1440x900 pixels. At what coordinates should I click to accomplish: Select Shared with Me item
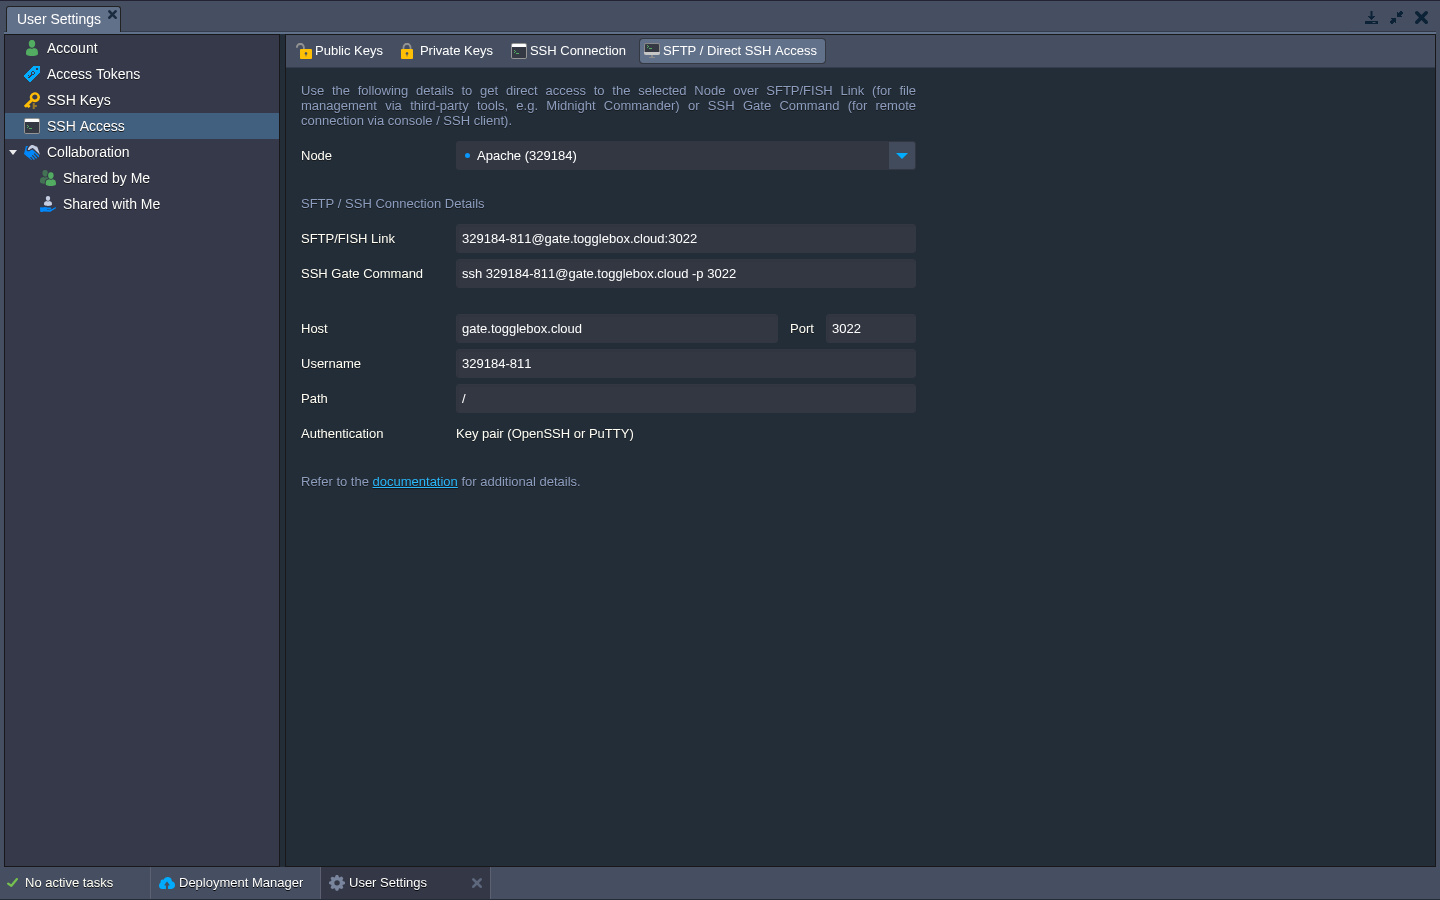[x=142, y=204]
